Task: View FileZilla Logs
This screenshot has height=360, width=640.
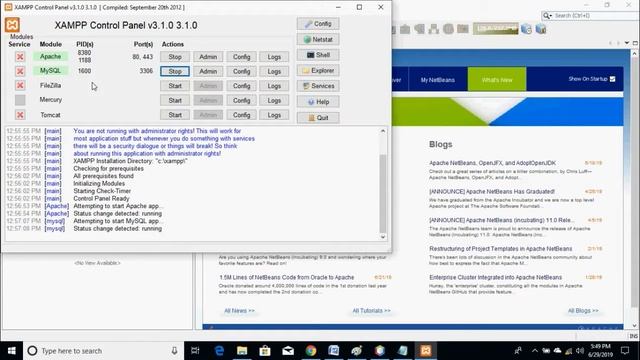Action: point(274,86)
